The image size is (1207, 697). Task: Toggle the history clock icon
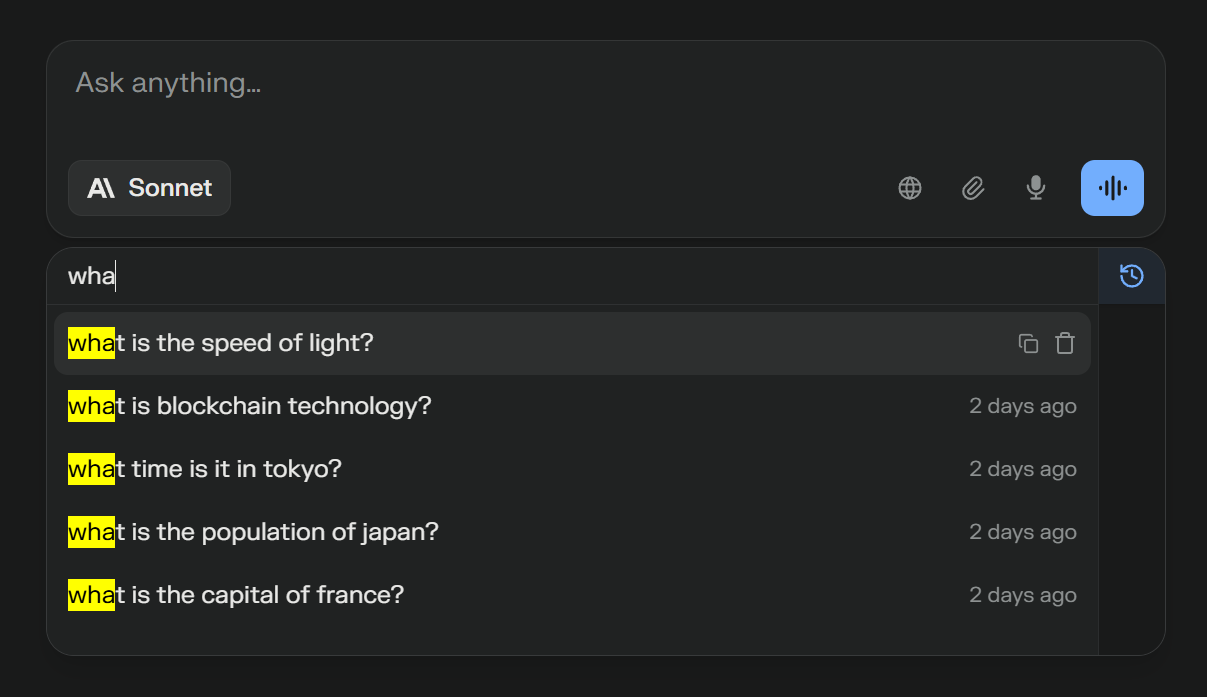coord(1131,276)
